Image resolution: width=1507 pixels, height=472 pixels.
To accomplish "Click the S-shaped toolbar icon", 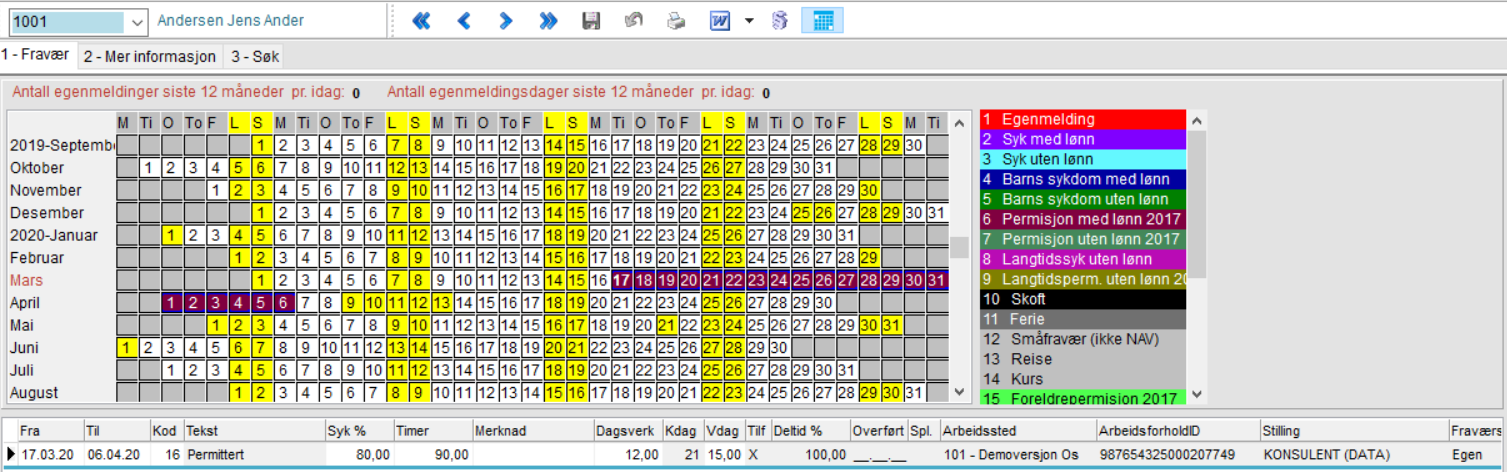I will 780,20.
